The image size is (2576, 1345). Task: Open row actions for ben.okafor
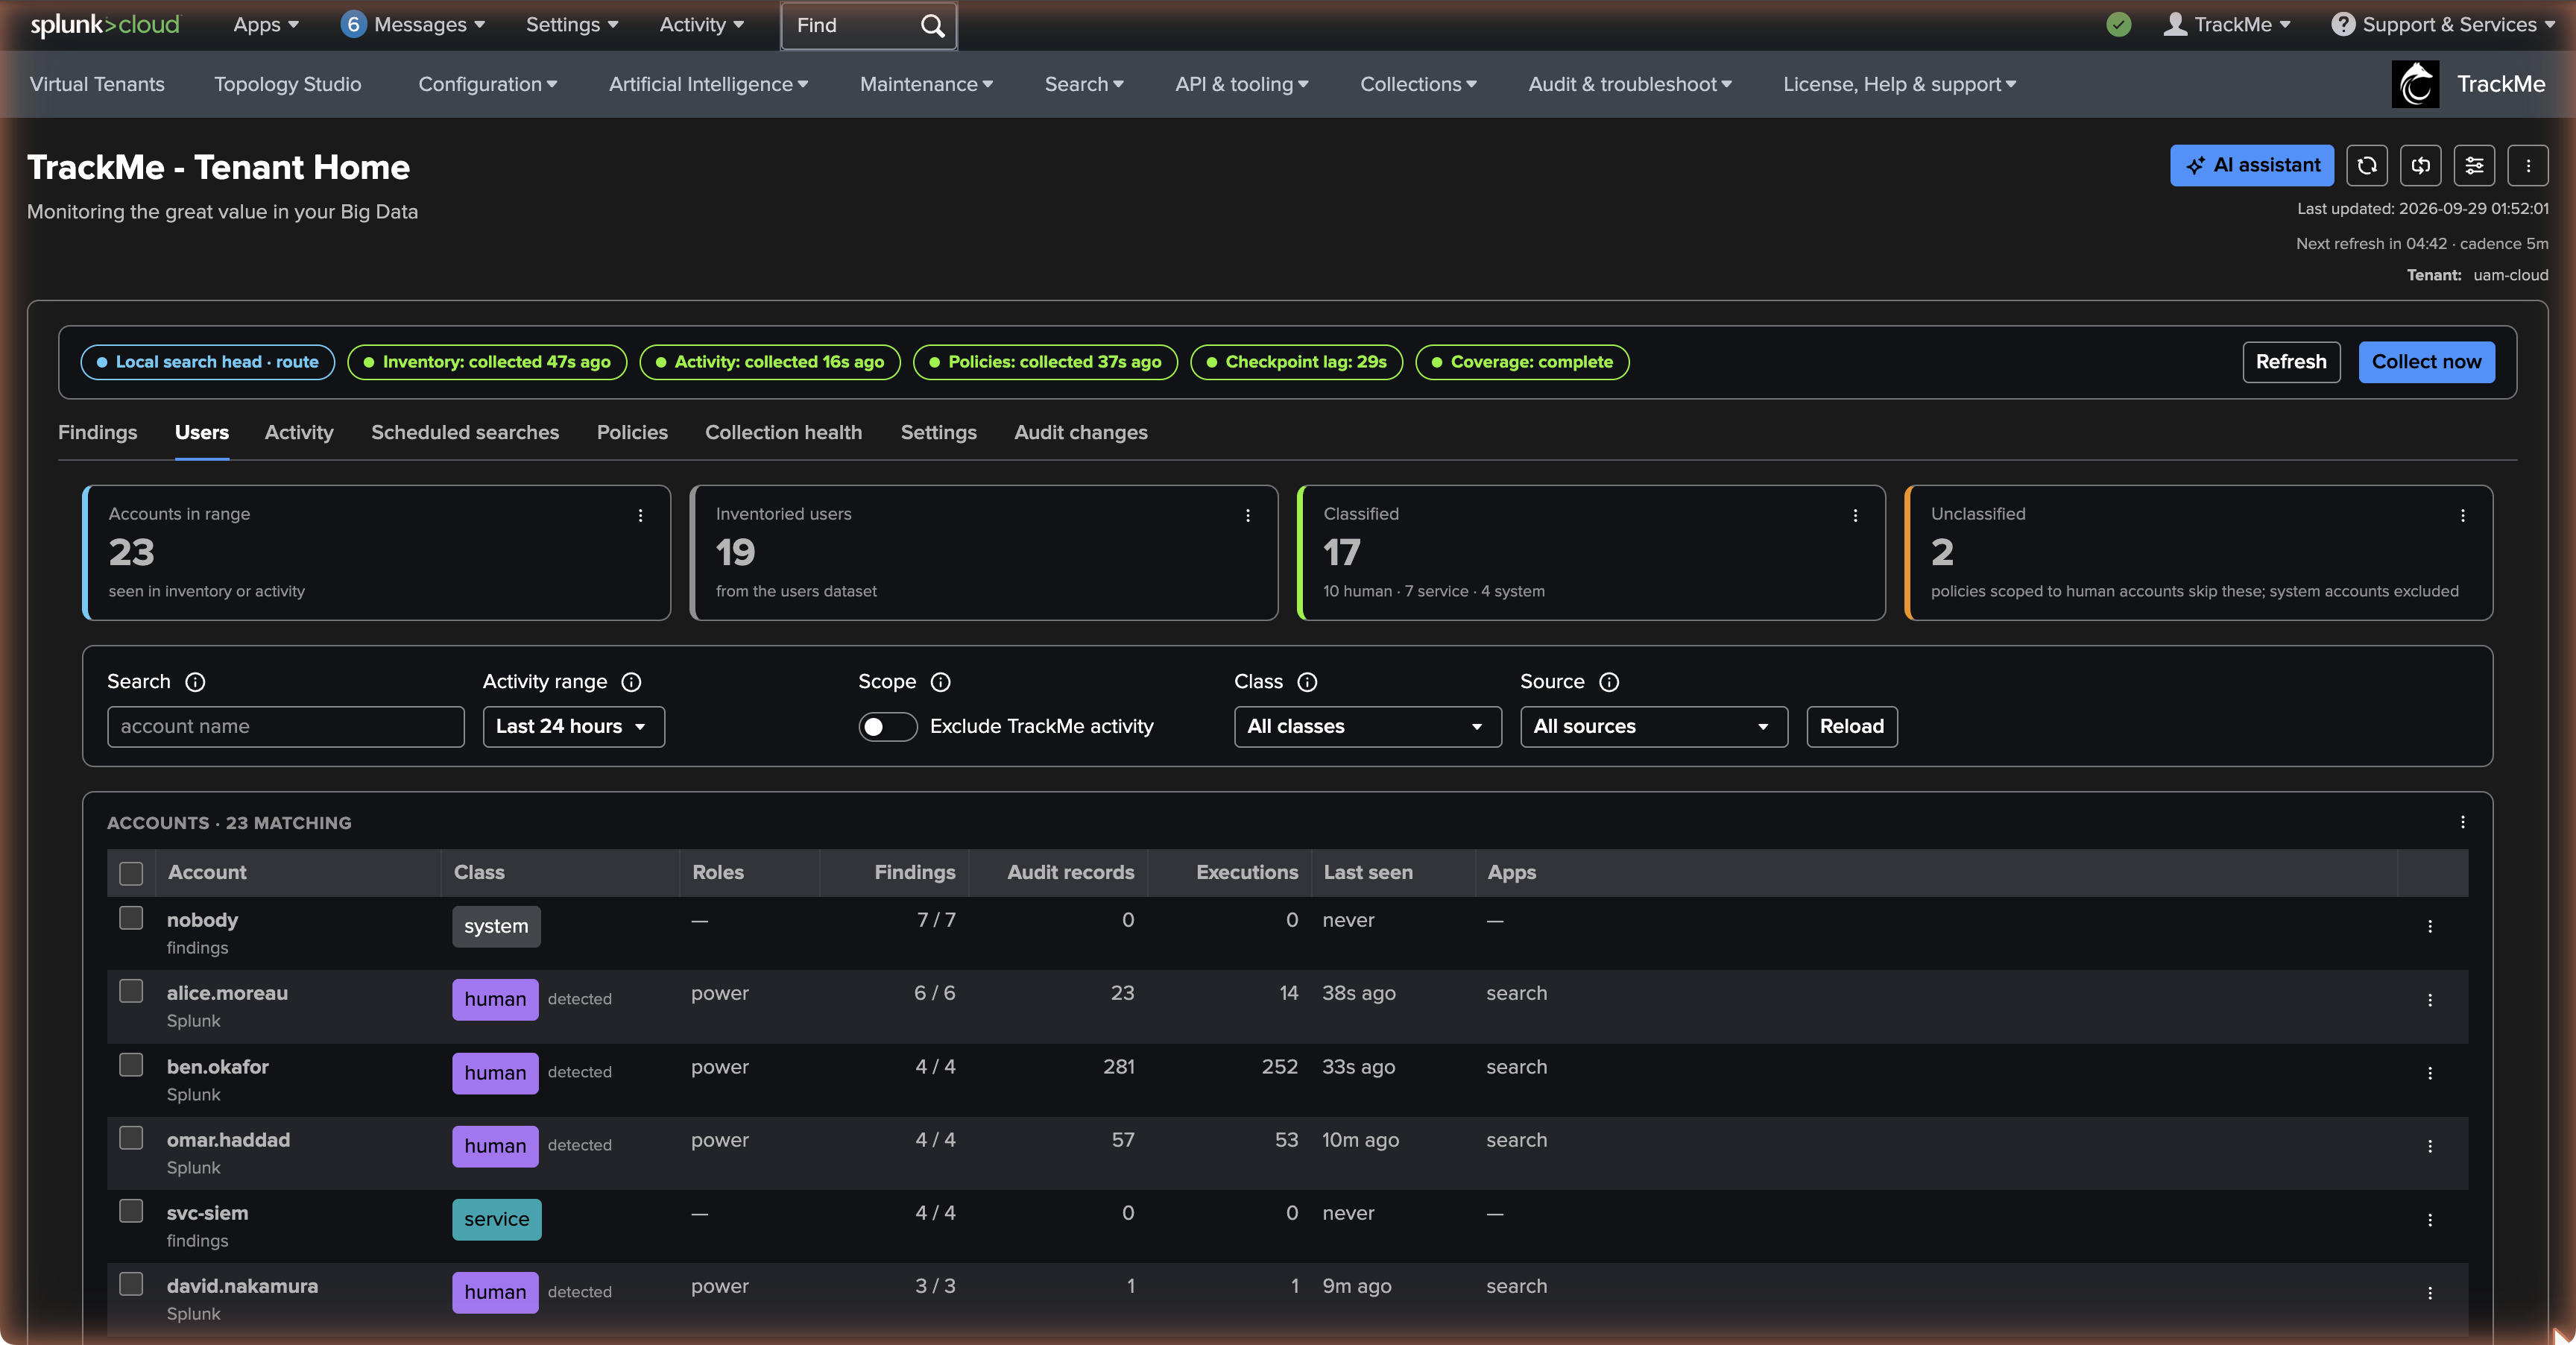click(2430, 1073)
